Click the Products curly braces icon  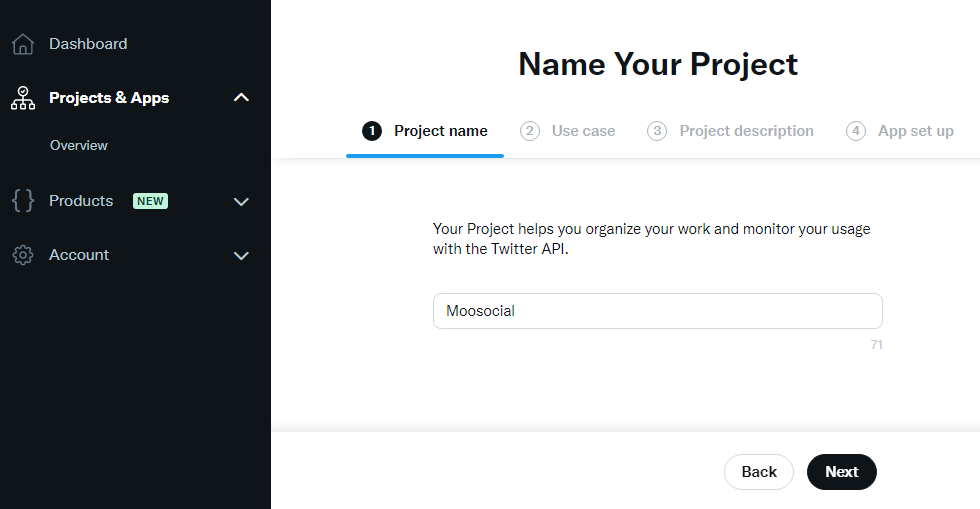click(x=23, y=201)
